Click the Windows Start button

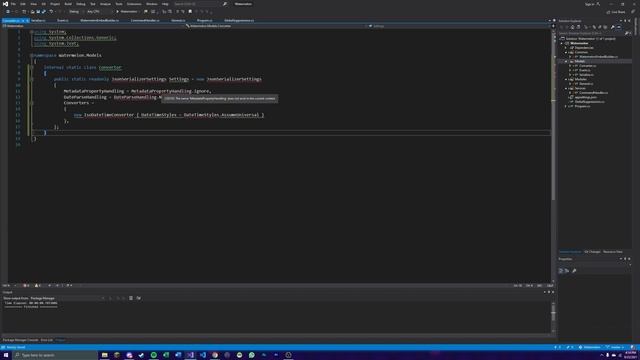tap(6, 355)
